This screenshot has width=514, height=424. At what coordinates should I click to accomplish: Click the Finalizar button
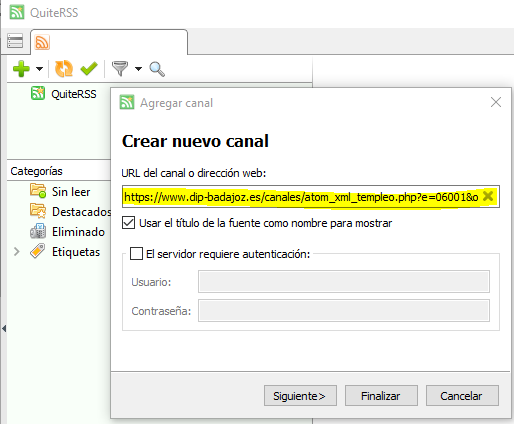pyautogui.click(x=381, y=396)
